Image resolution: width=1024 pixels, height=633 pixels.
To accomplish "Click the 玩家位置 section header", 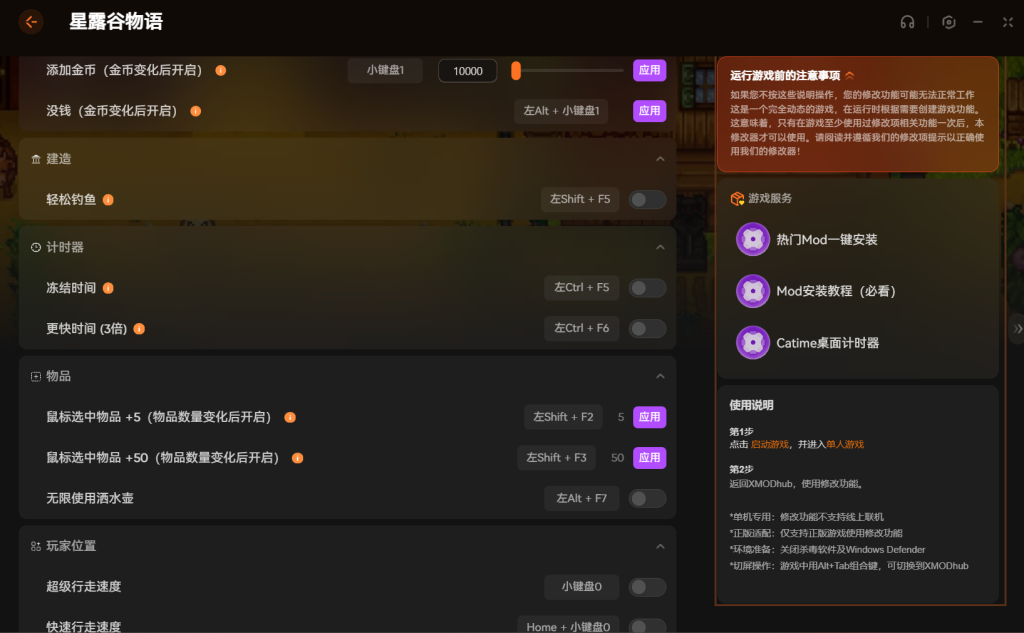I will tap(71, 546).
